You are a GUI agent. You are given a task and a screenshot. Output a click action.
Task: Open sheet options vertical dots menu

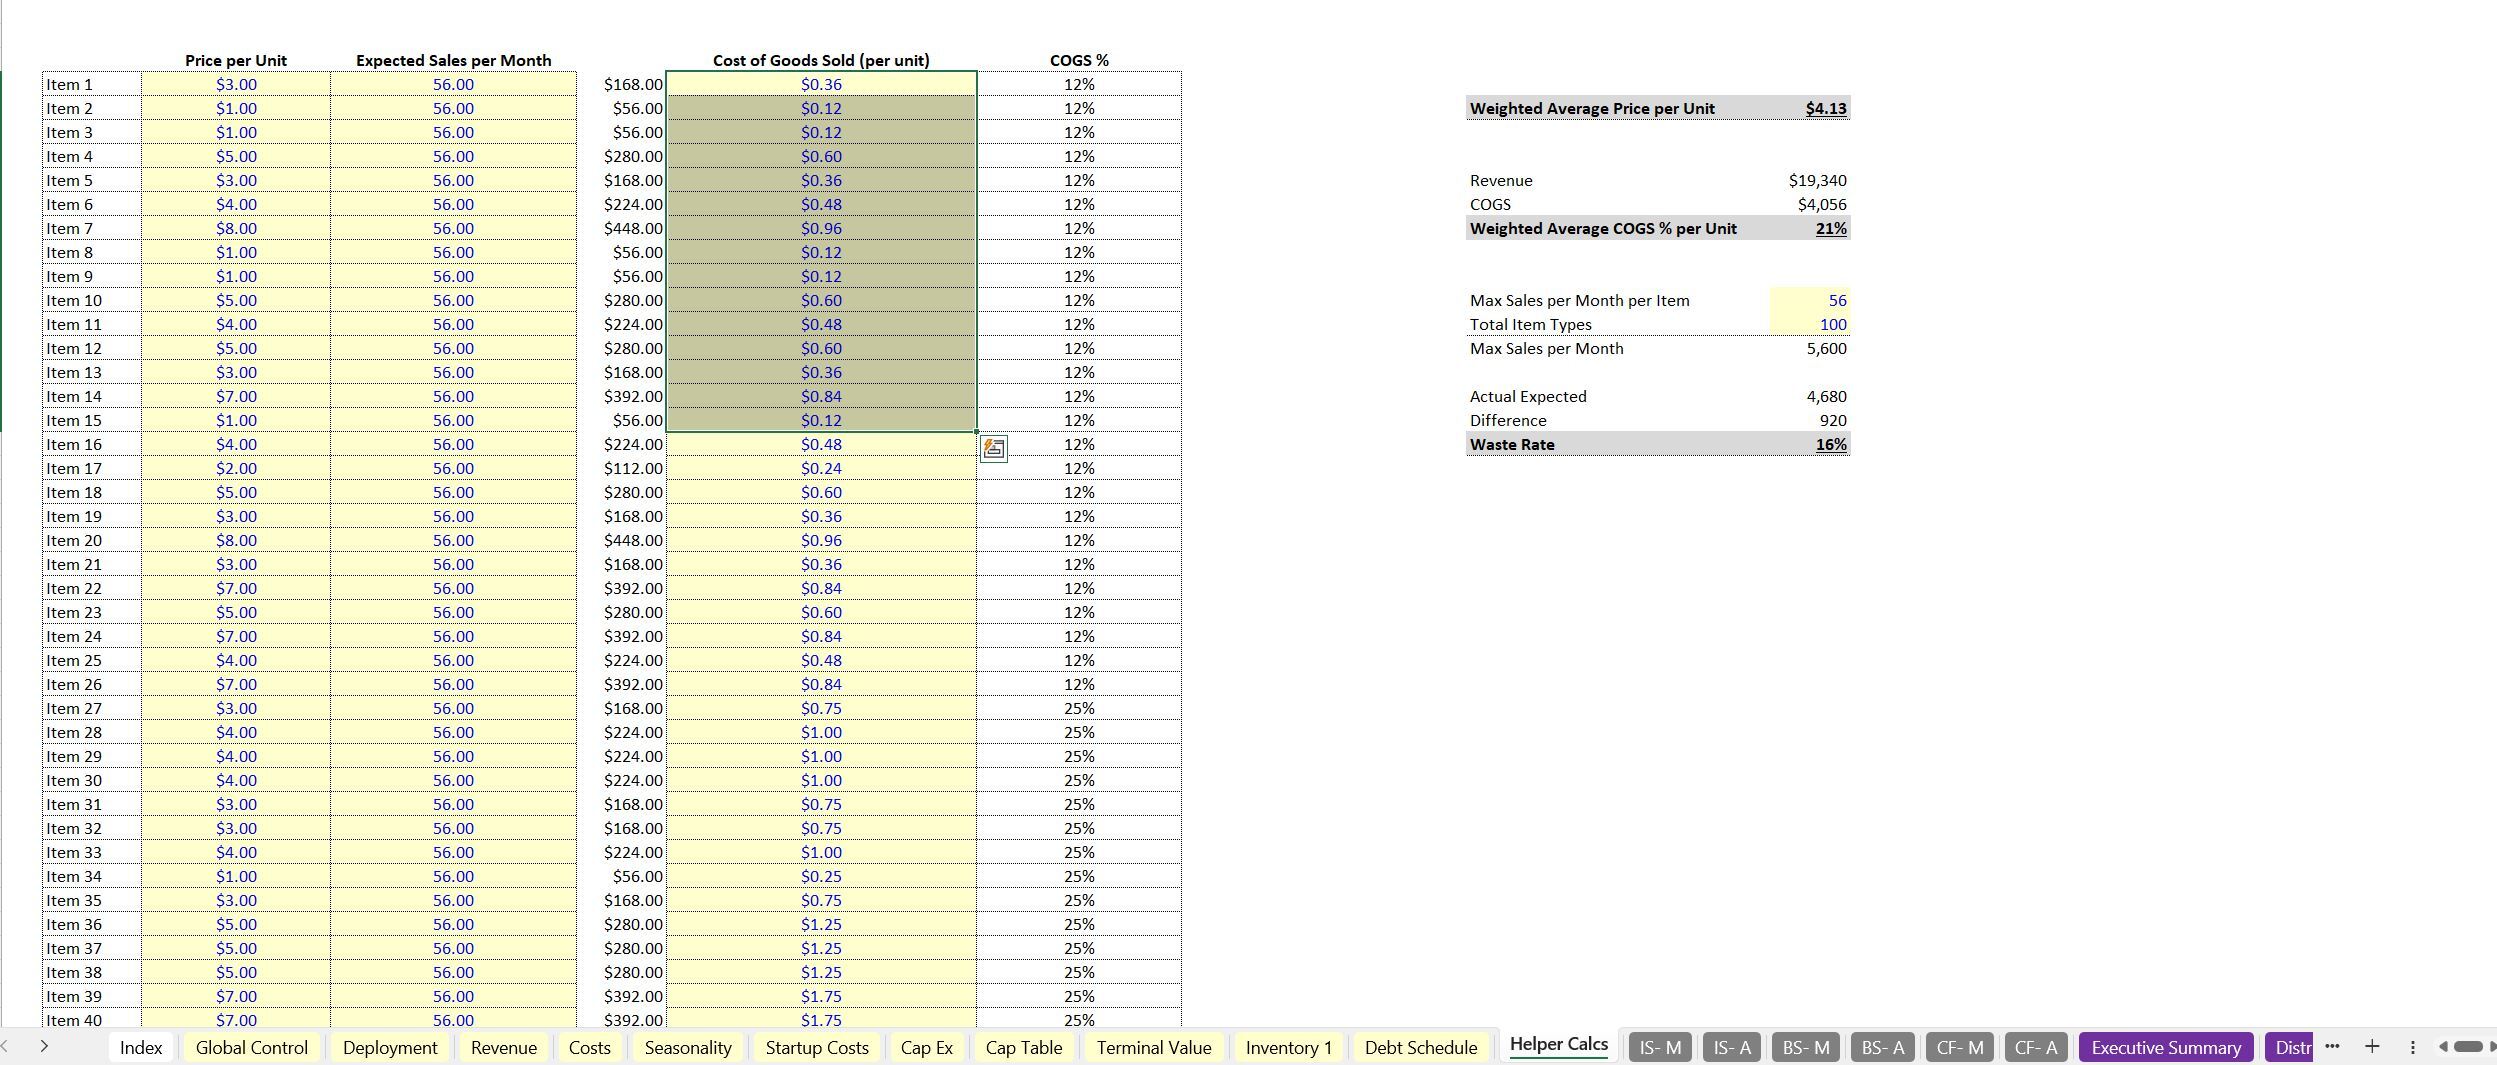coord(2412,1047)
